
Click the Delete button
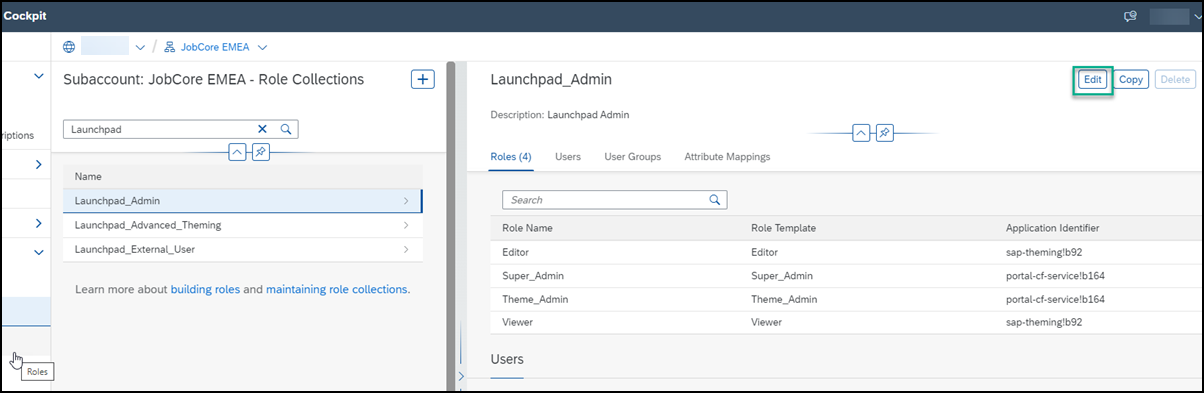coord(1175,80)
